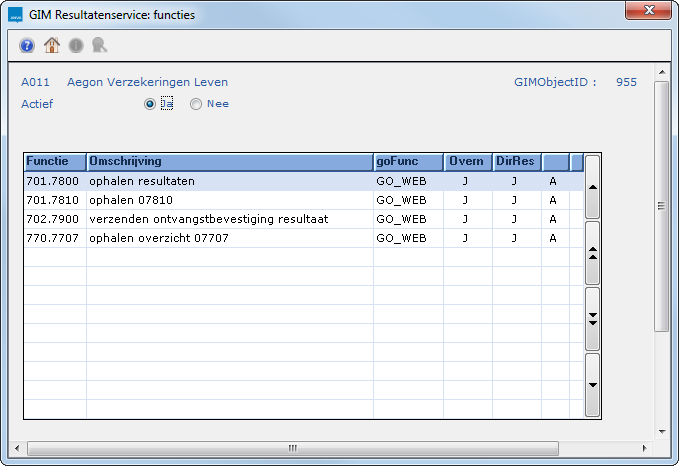Click the DirRes column header

pyautogui.click(x=517, y=162)
